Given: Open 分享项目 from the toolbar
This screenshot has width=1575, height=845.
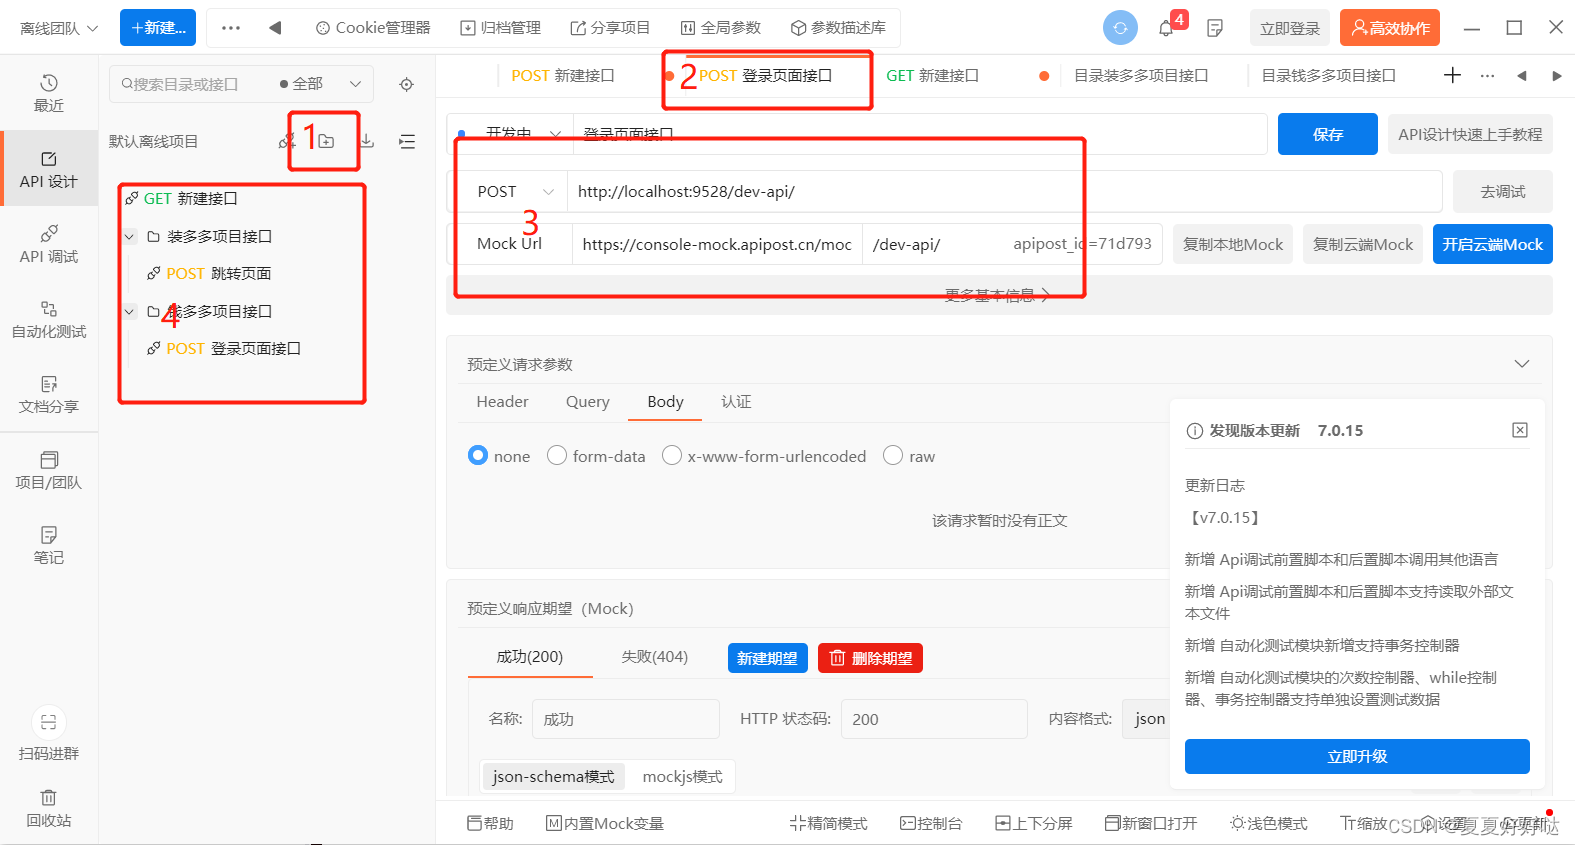Looking at the screenshot, I should (610, 28).
